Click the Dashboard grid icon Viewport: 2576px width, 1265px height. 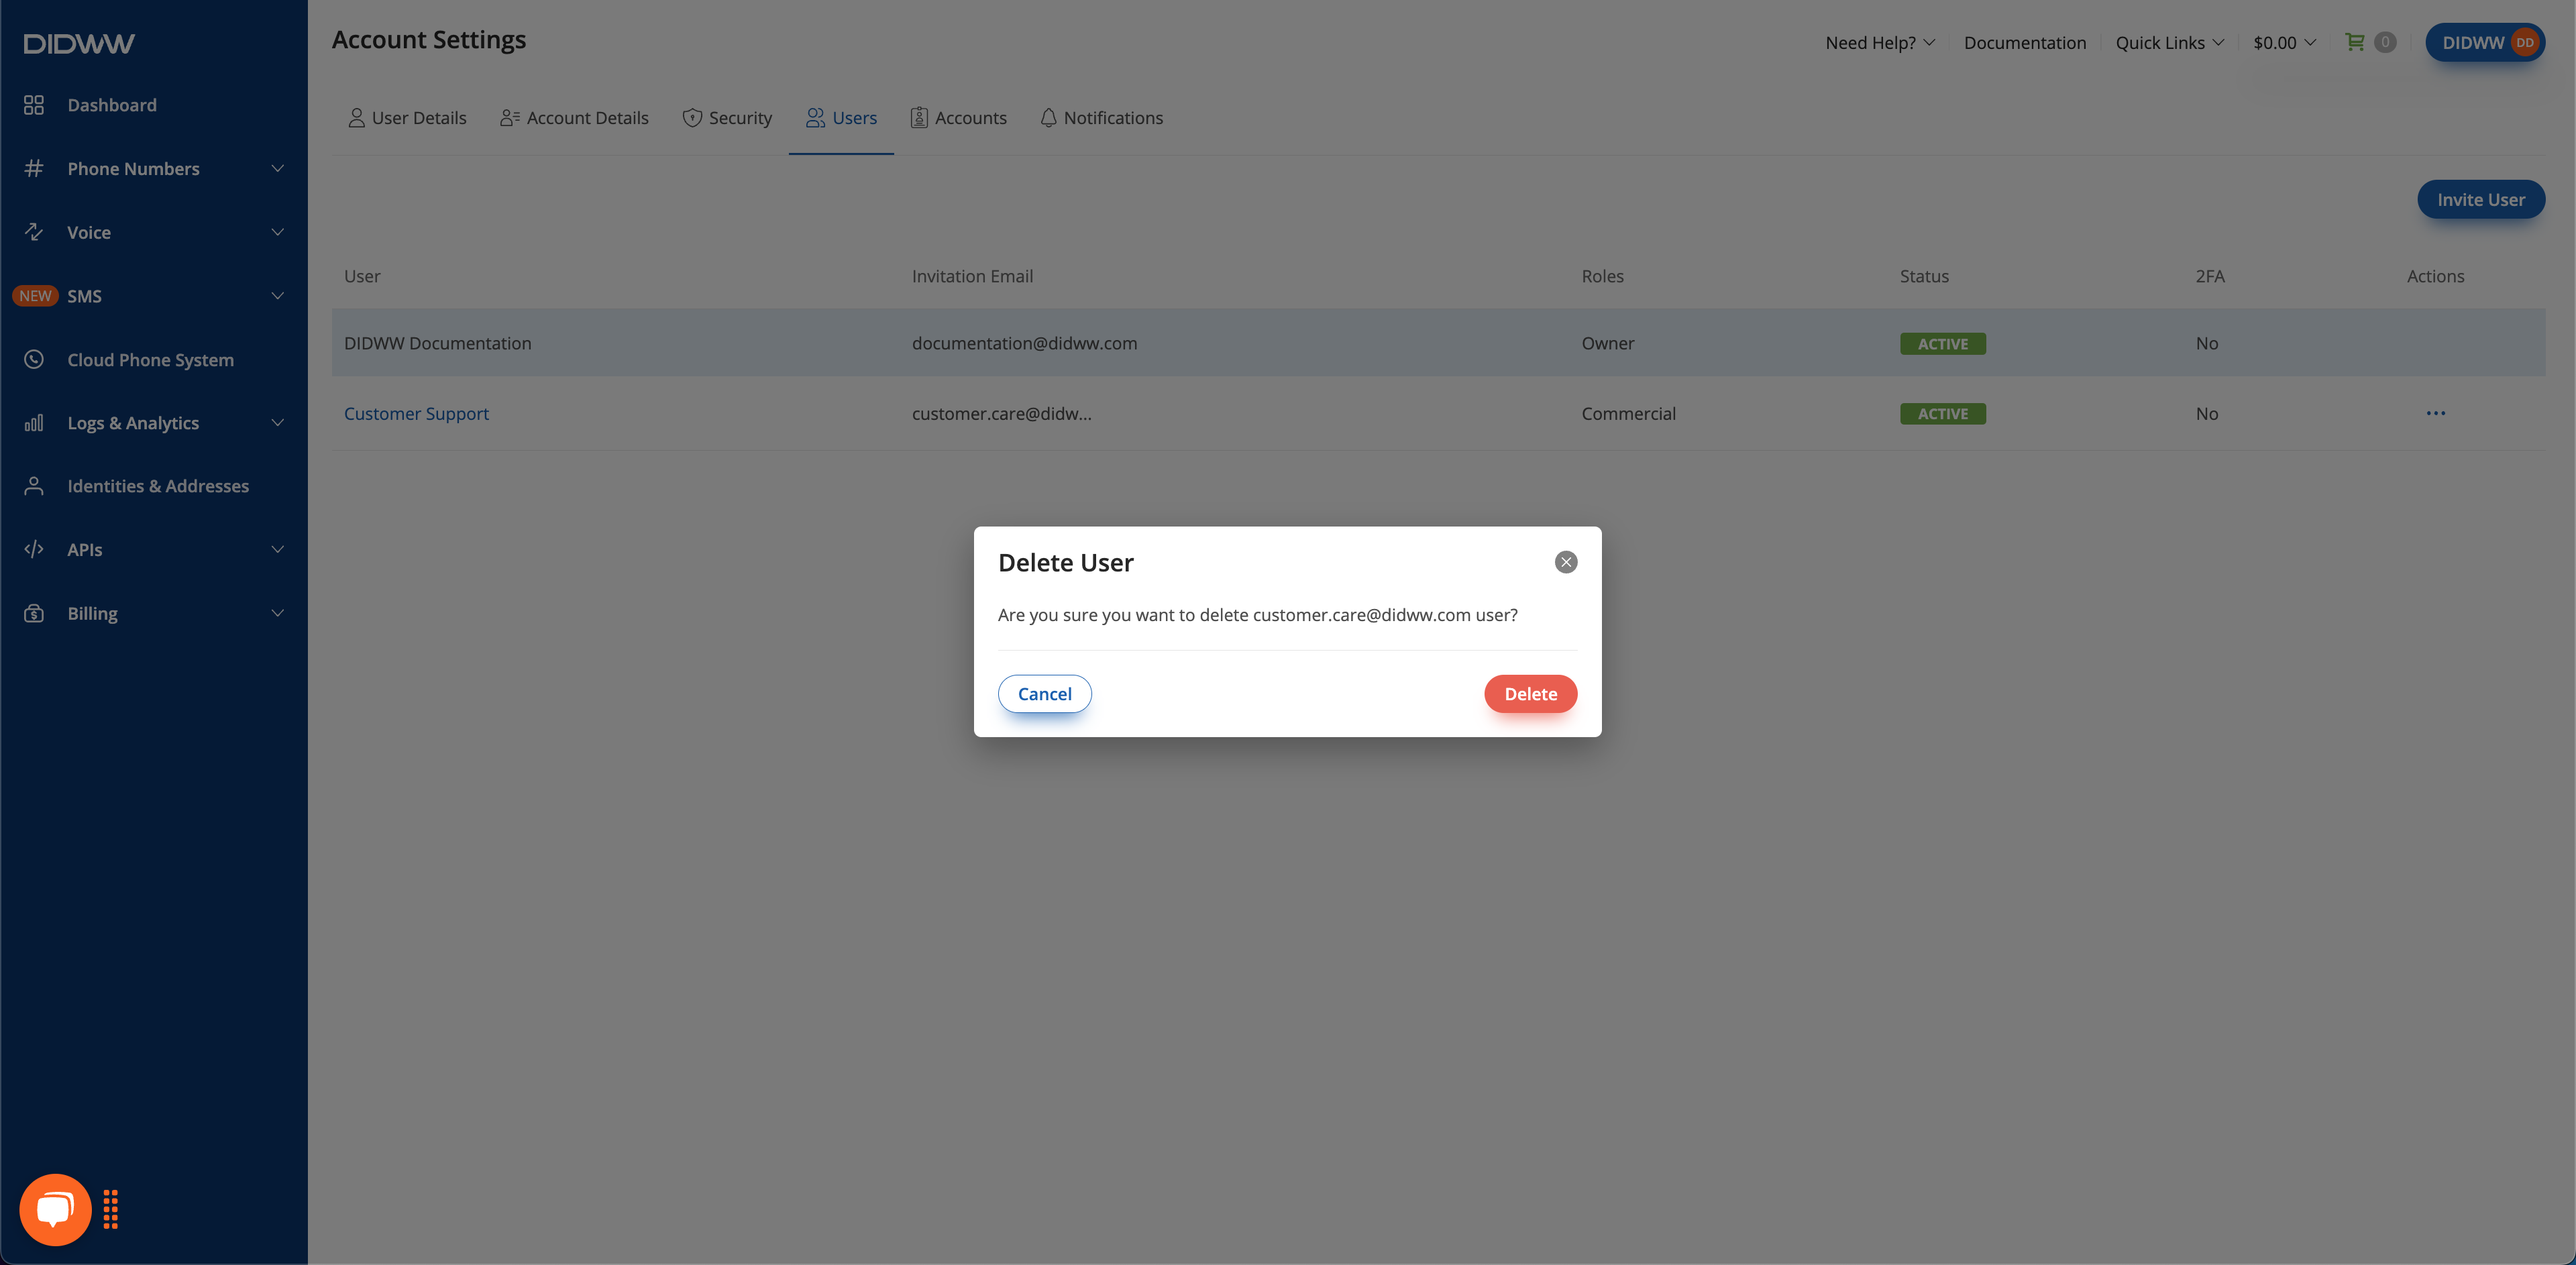point(34,105)
